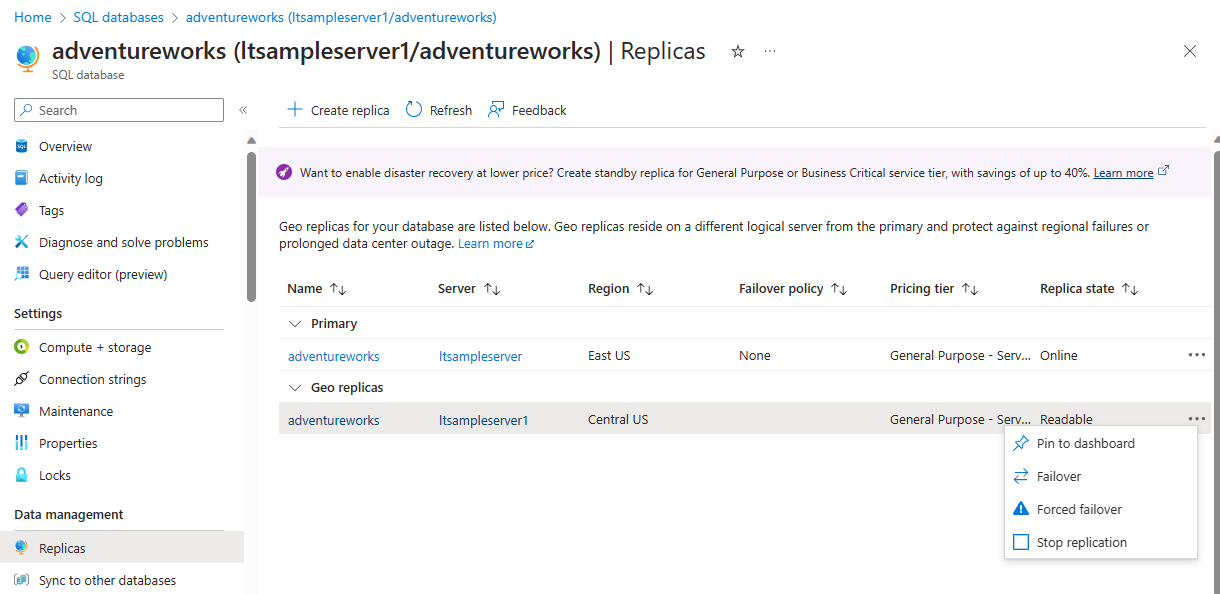
Task: Open Sync to other databases page
Action: tap(107, 580)
